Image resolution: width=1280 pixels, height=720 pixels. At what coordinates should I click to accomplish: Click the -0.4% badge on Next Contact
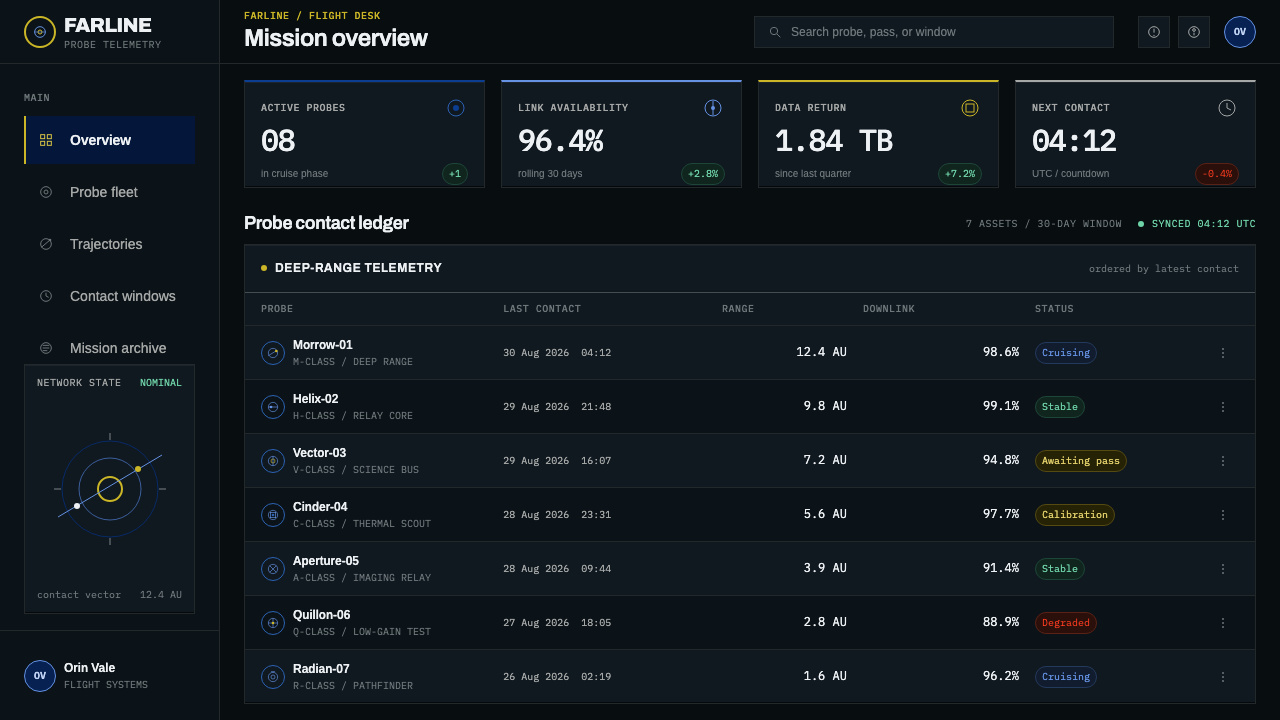[x=1217, y=174]
